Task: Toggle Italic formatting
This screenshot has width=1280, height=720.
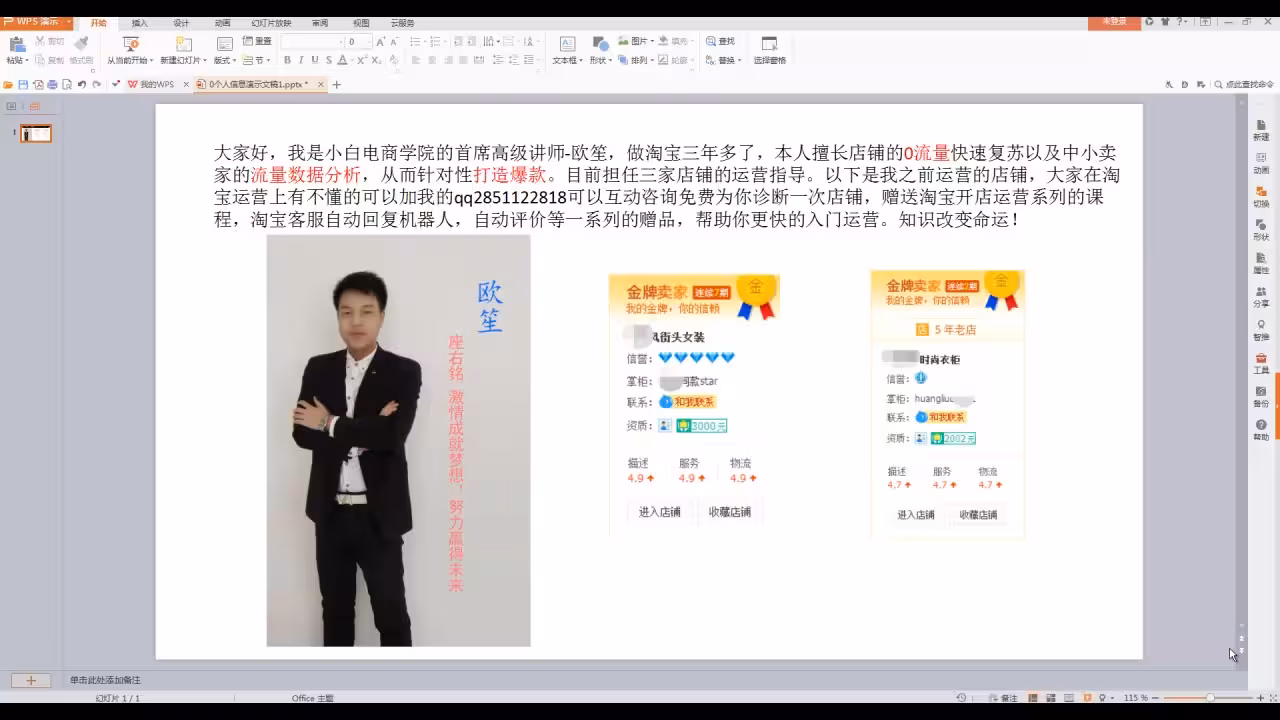Action: tap(301, 60)
